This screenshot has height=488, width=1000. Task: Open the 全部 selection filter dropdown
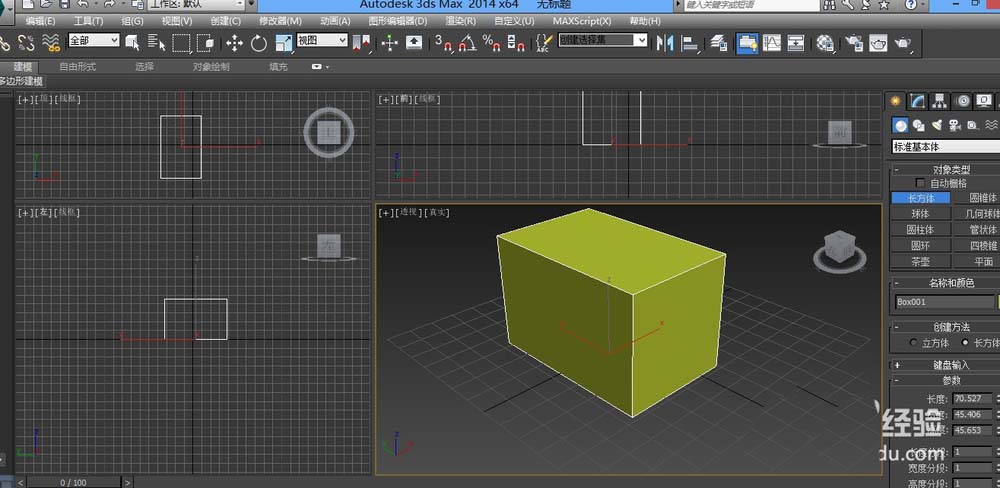tap(93, 41)
